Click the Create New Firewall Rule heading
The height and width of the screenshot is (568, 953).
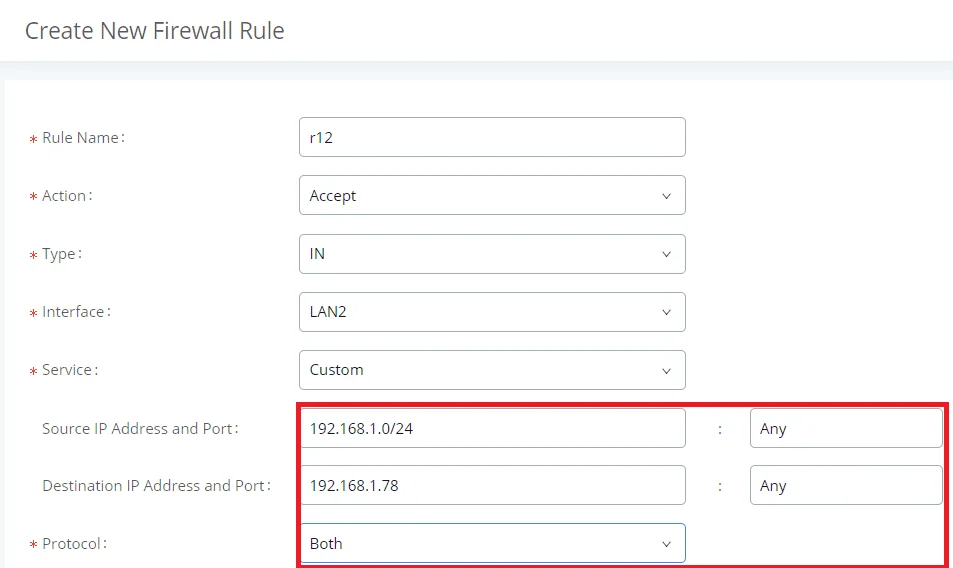pyautogui.click(x=154, y=30)
